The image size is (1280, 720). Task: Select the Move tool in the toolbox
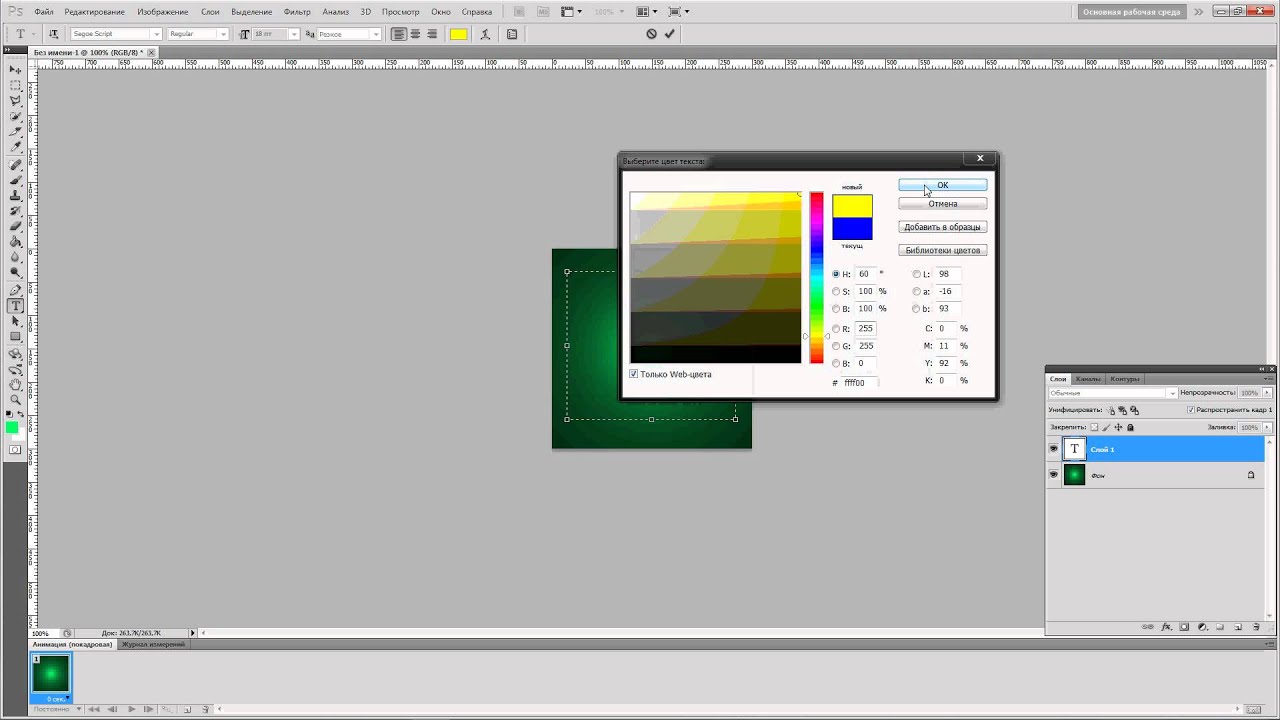16,70
